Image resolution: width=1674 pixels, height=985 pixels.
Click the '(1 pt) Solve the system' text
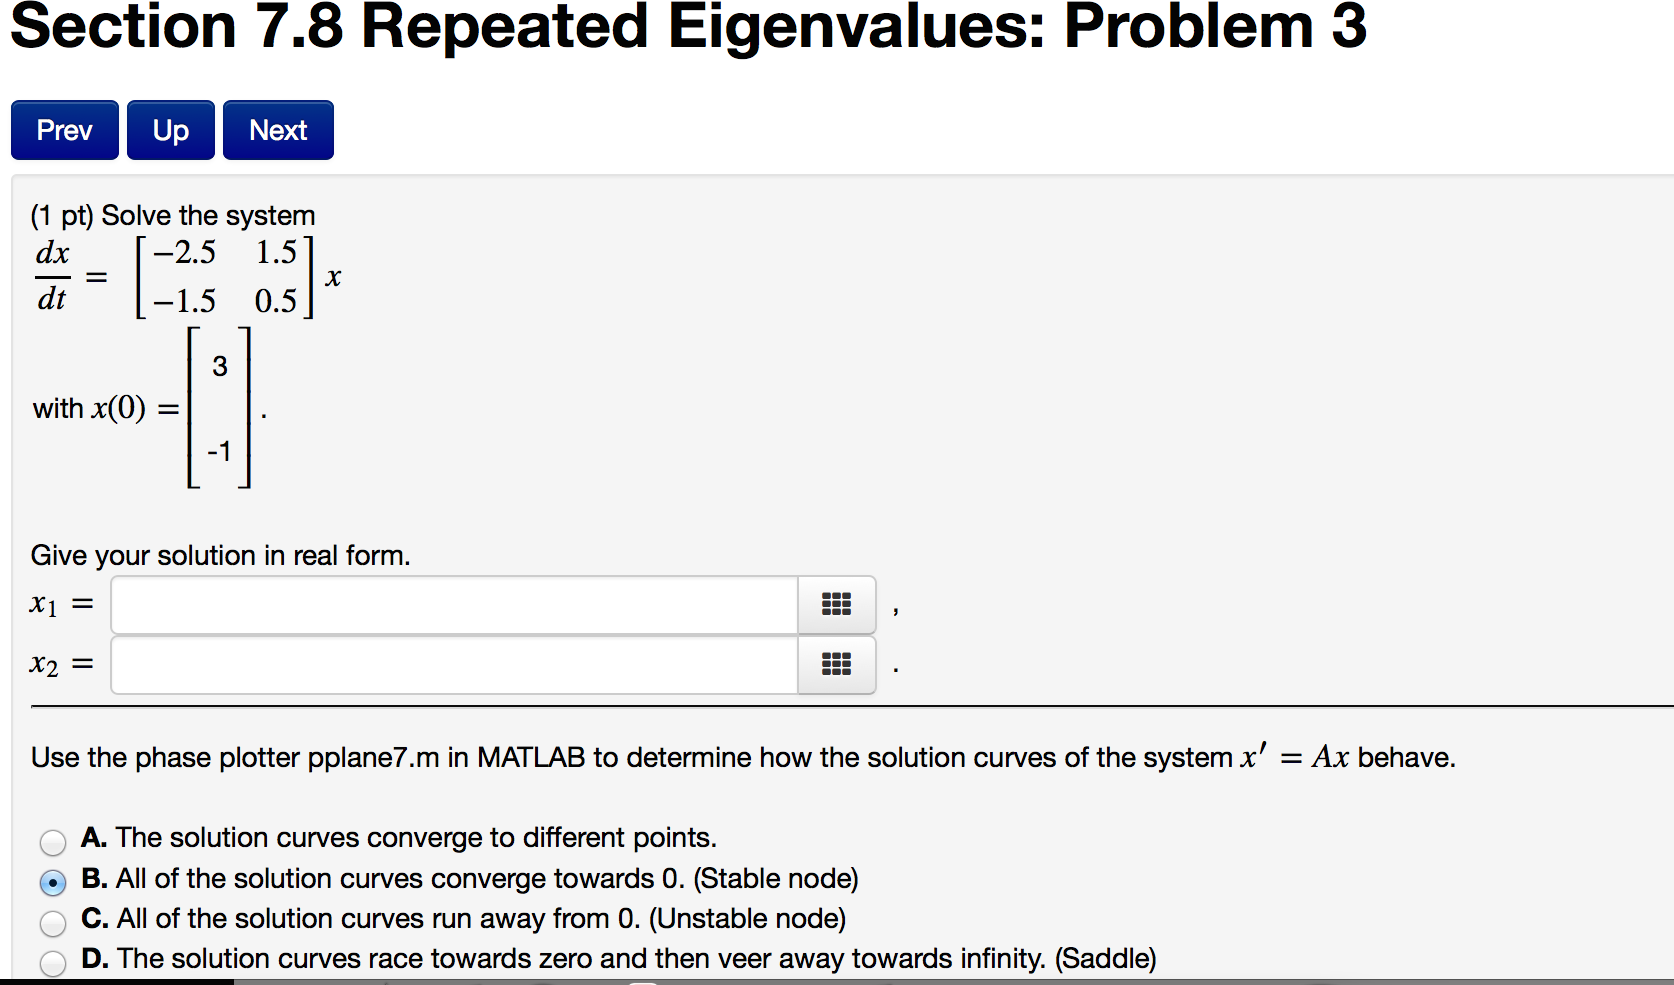(x=173, y=215)
